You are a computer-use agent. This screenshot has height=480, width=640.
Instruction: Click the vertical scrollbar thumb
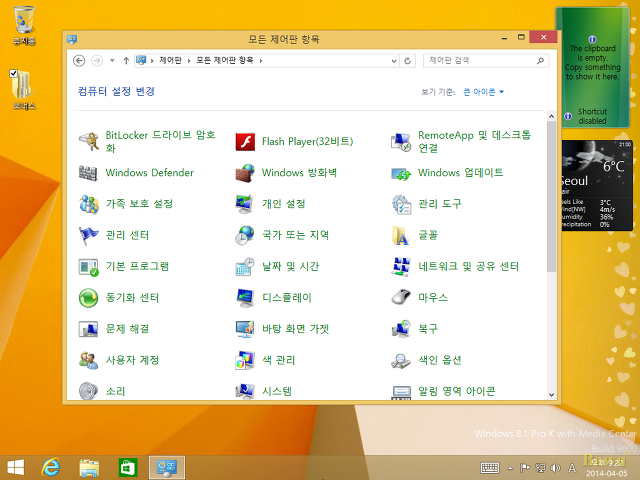click(x=551, y=197)
